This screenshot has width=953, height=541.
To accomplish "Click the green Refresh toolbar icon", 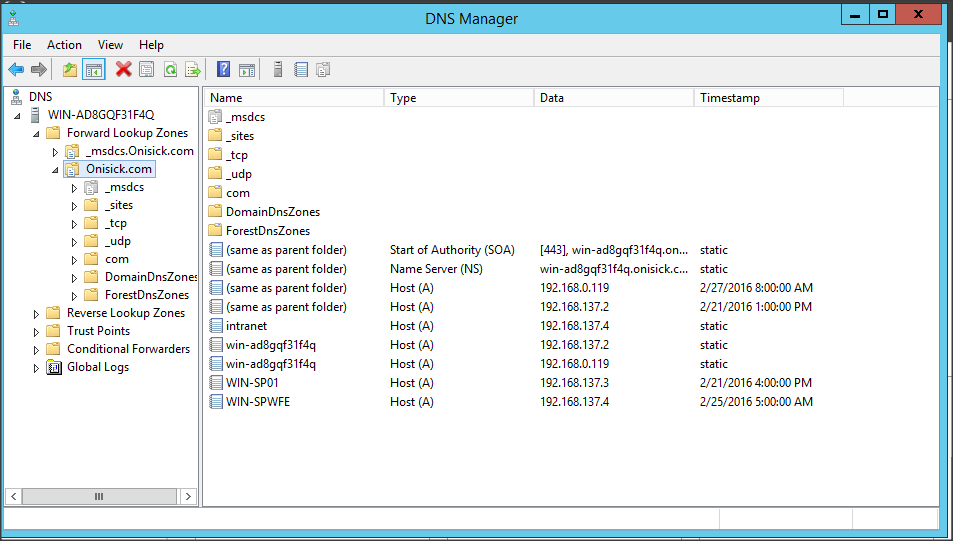I will click(x=170, y=70).
